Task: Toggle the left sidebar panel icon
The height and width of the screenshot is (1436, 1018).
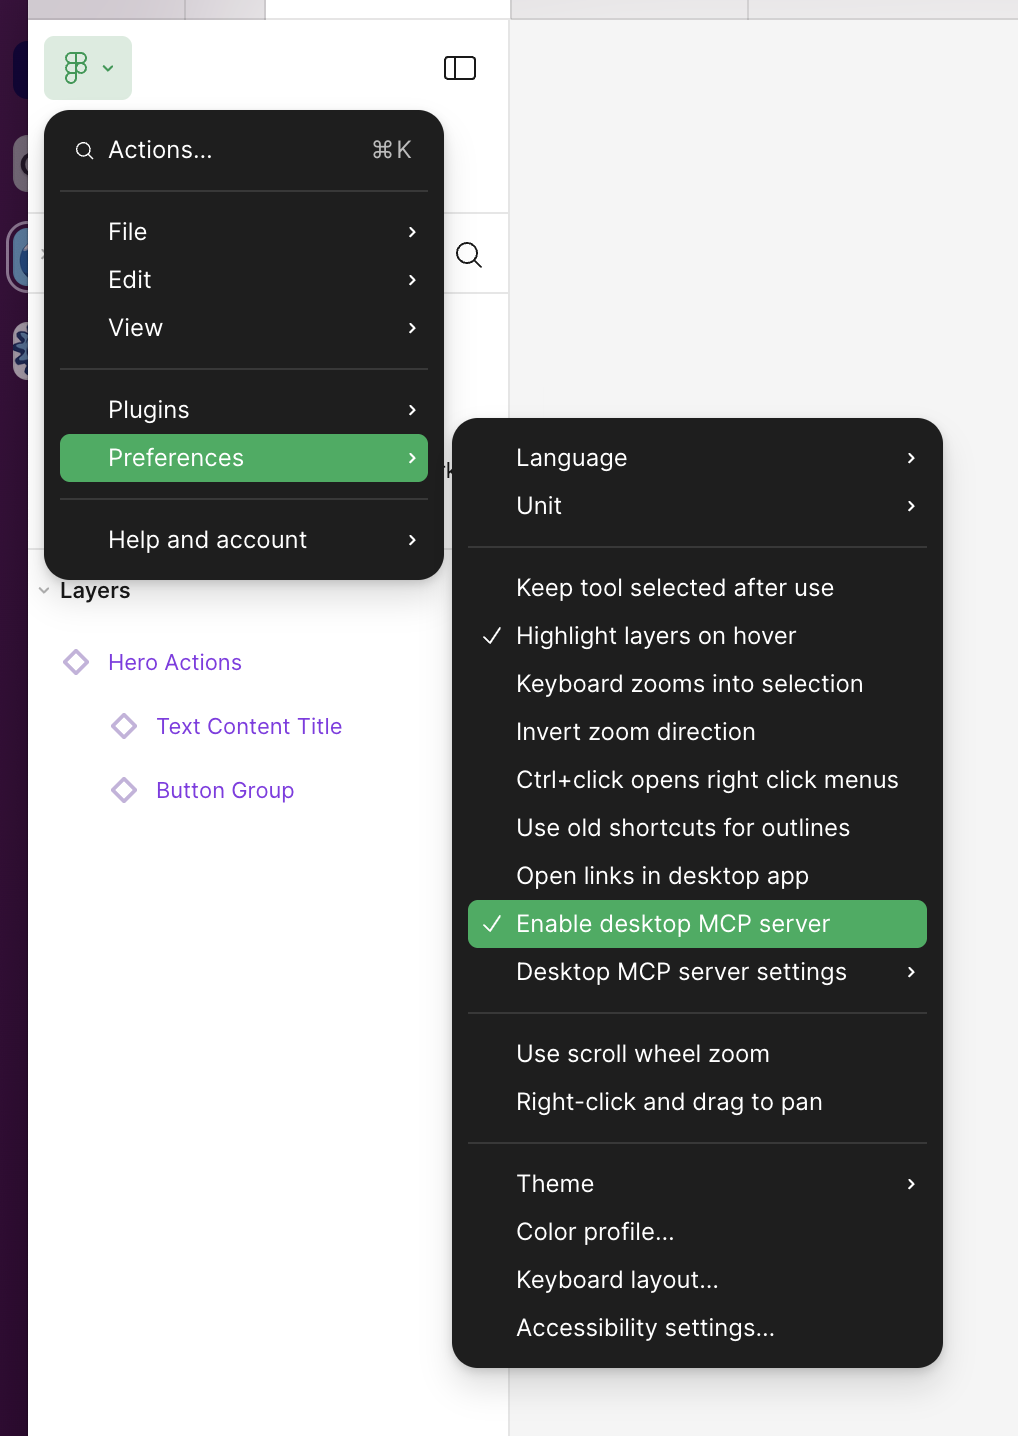Action: pos(460,68)
